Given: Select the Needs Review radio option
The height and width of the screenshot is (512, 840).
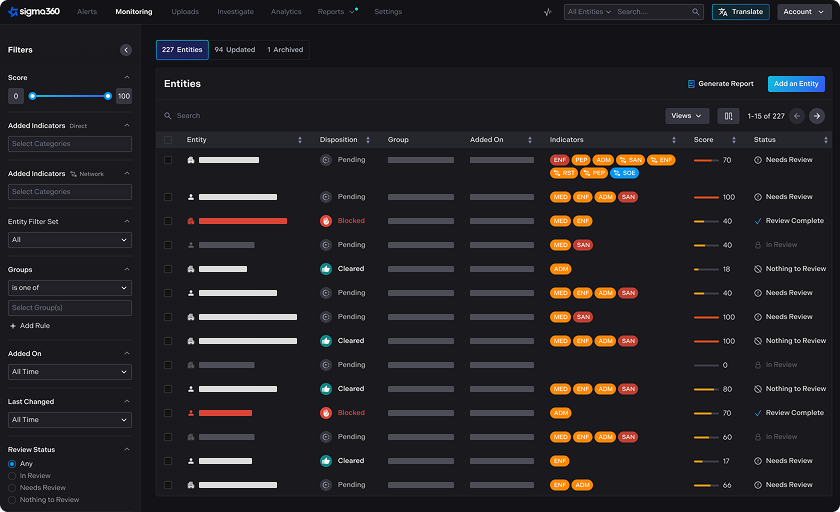Looking at the screenshot, I should (x=12, y=488).
